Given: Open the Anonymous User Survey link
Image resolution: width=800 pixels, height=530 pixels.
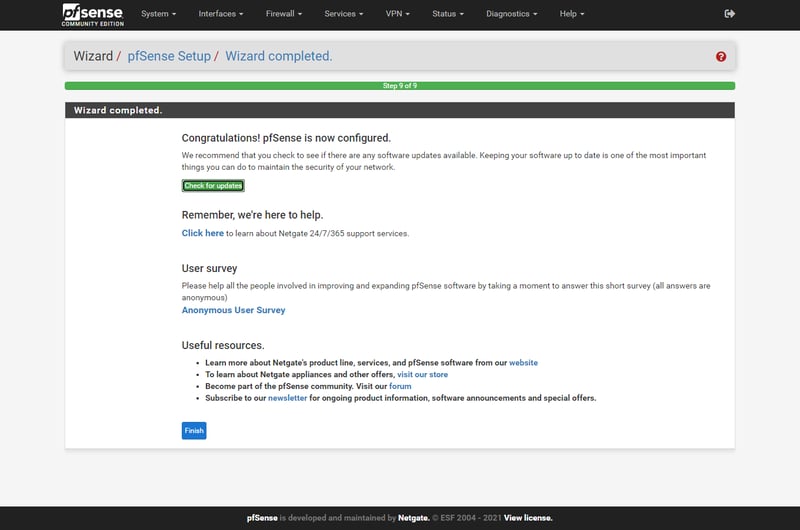Looking at the screenshot, I should [x=233, y=310].
